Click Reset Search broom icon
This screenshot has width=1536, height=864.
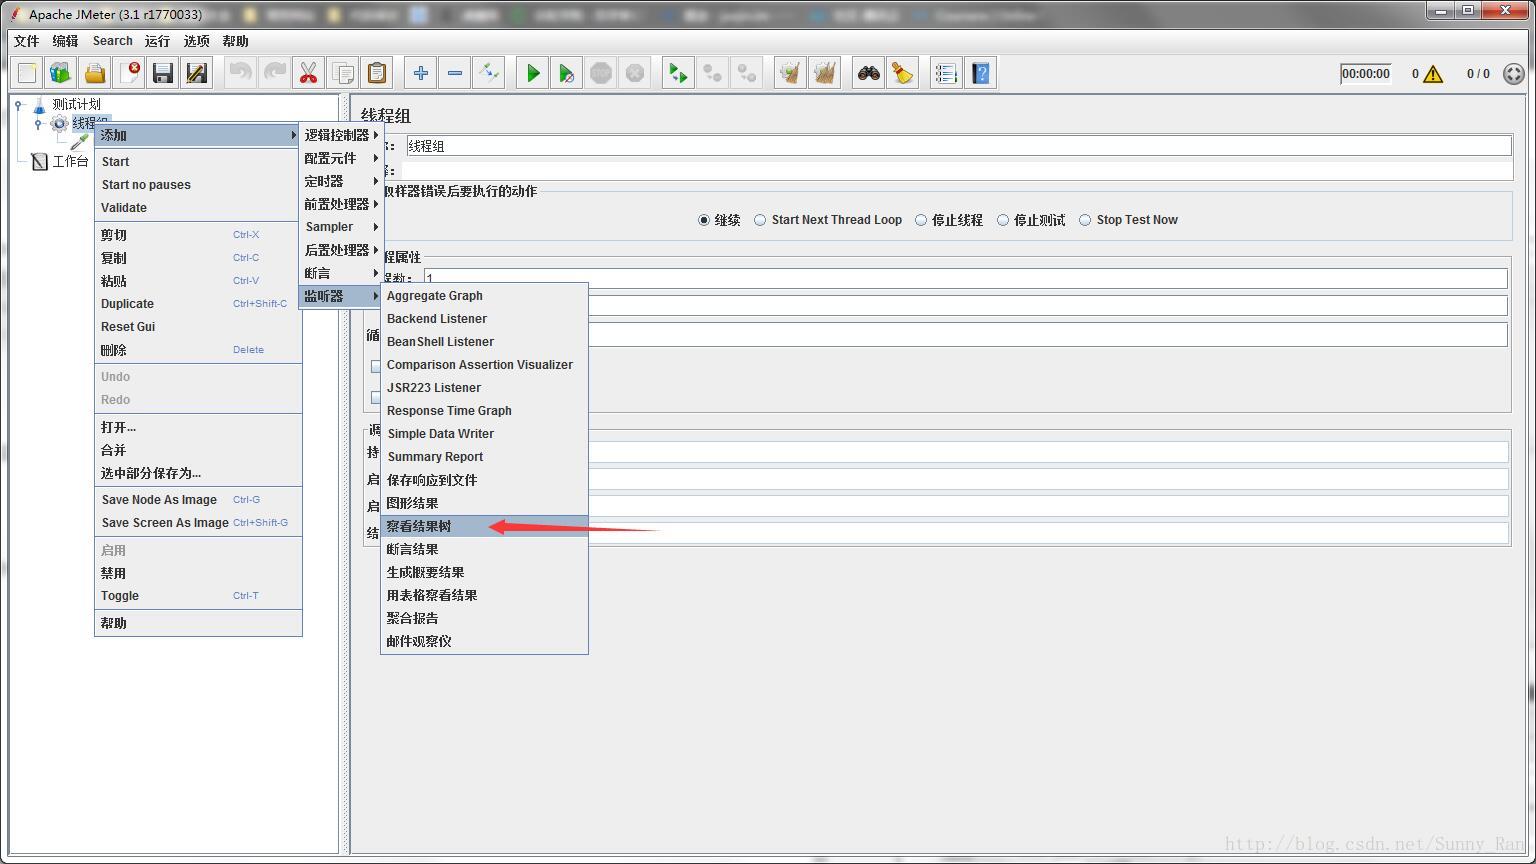click(x=903, y=73)
